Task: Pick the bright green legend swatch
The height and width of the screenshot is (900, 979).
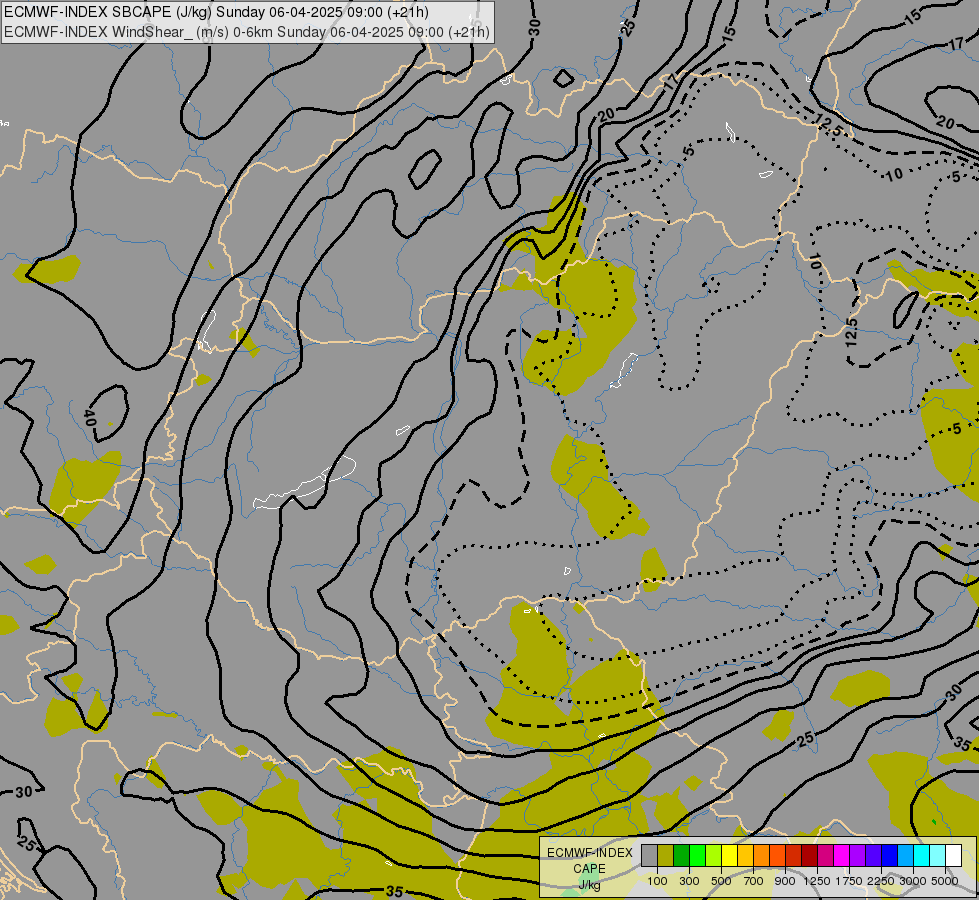Action: pyautogui.click(x=697, y=855)
